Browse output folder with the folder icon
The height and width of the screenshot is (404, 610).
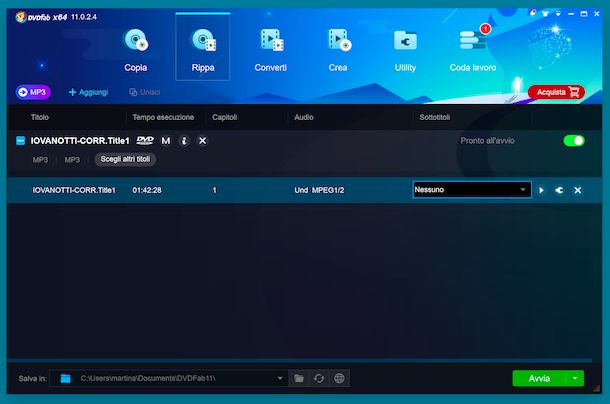coord(299,378)
